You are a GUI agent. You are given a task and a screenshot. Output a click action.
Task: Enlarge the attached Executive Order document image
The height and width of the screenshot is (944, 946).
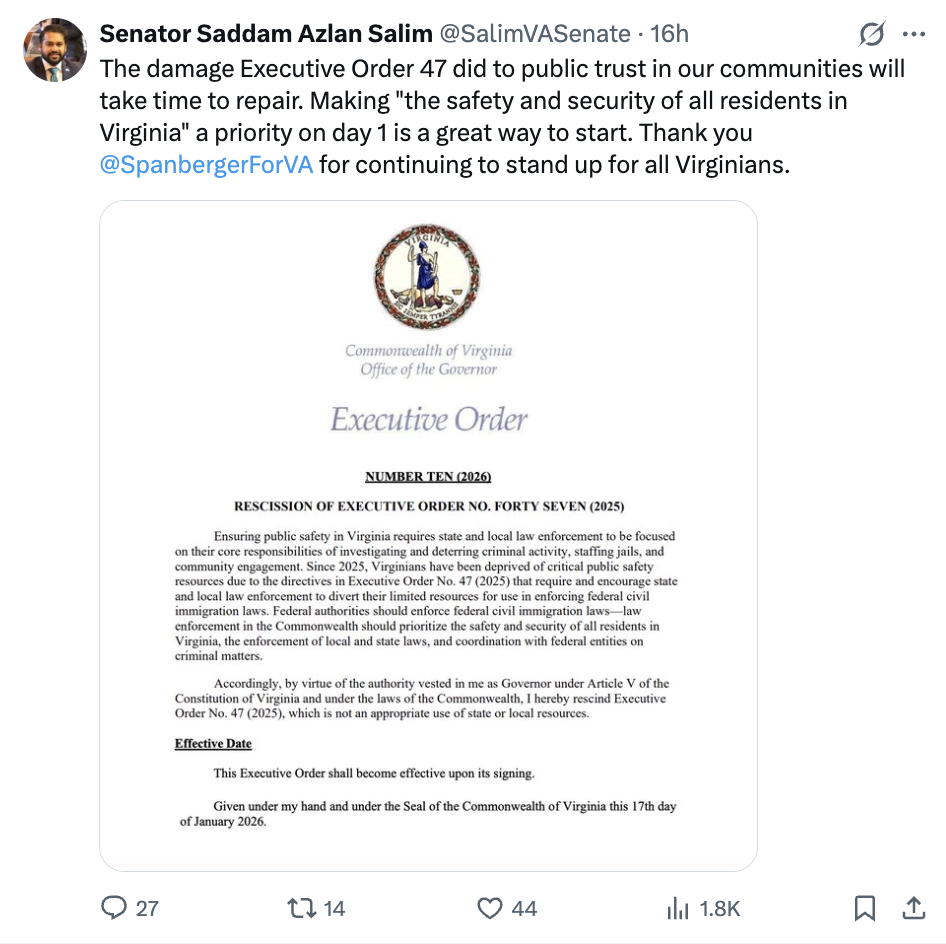point(428,600)
